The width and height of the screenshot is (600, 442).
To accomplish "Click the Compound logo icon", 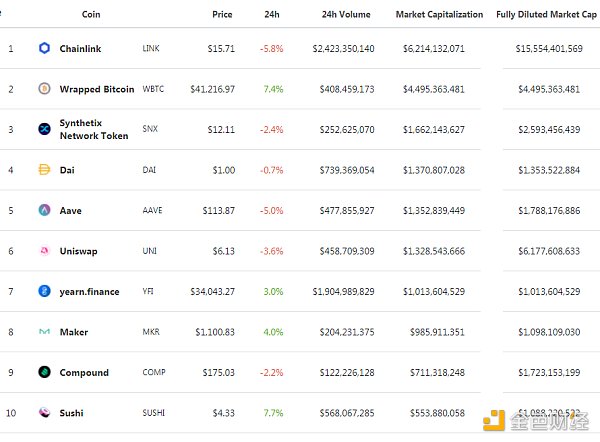I will click(44, 372).
